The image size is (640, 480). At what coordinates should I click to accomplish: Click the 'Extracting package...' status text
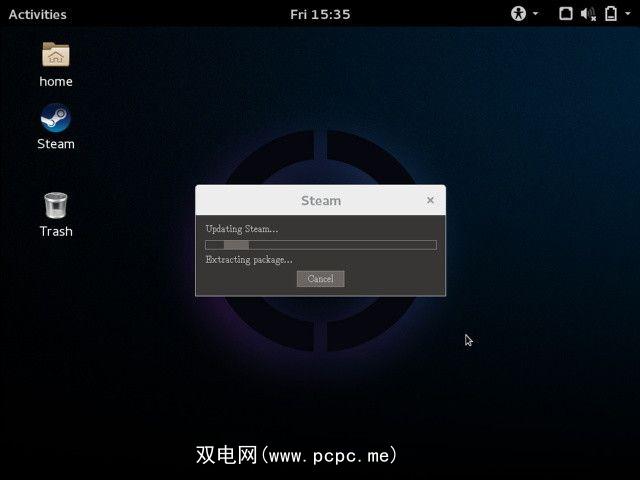(249, 260)
